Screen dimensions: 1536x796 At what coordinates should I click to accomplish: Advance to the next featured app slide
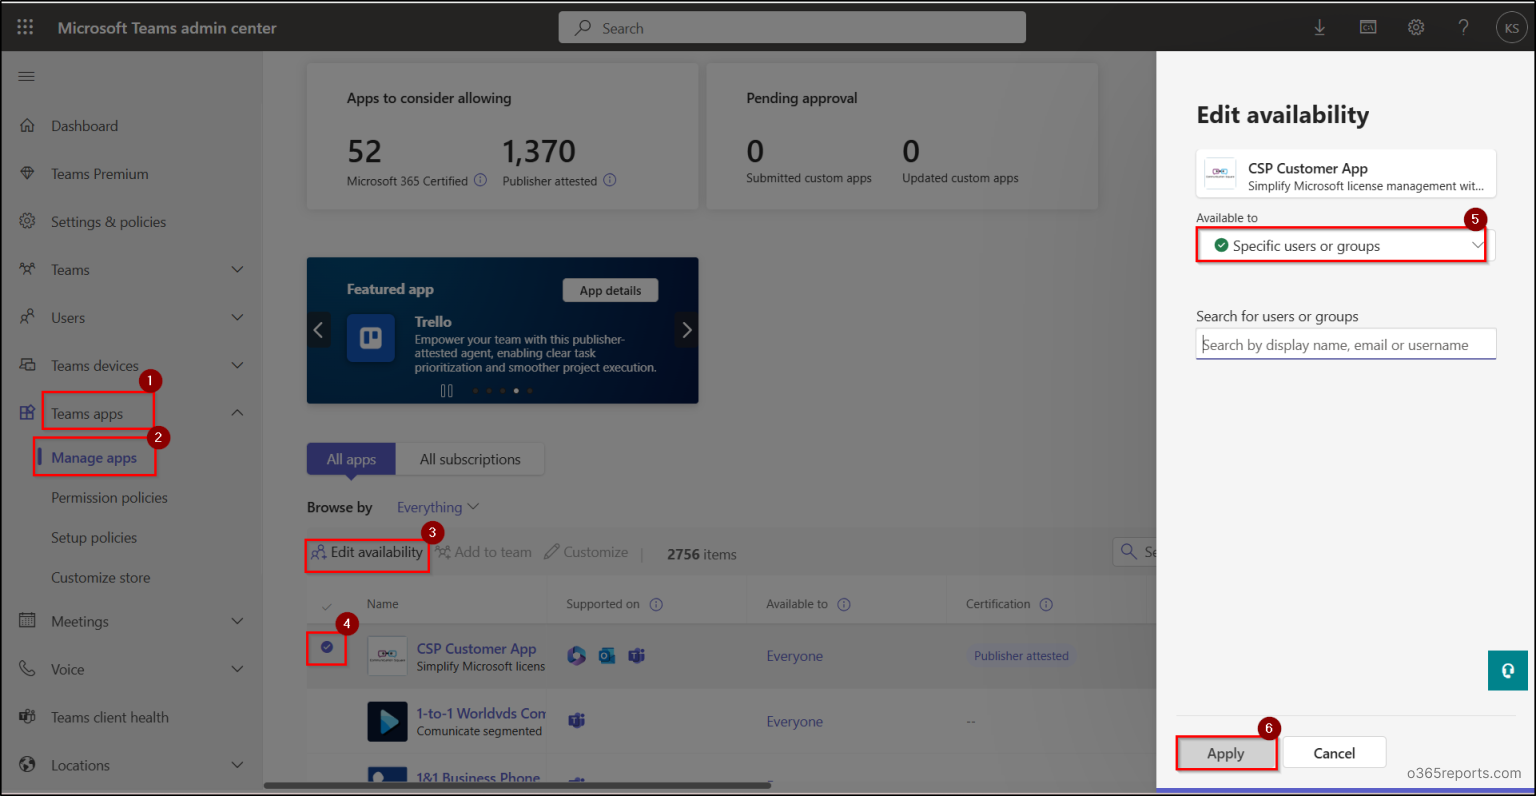click(687, 330)
